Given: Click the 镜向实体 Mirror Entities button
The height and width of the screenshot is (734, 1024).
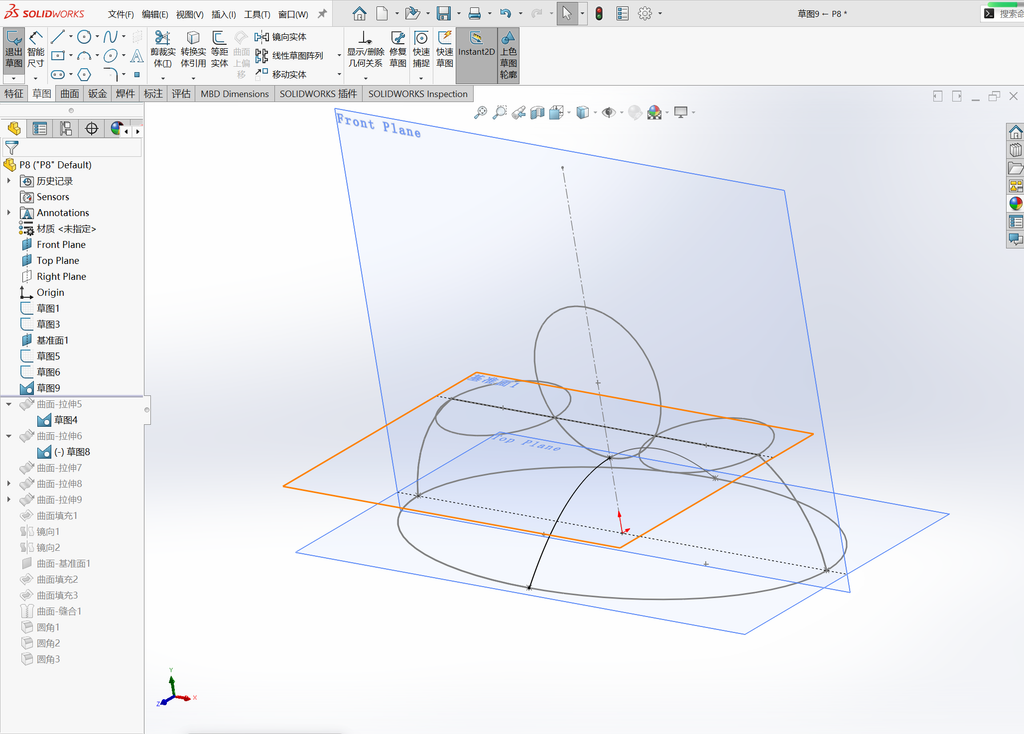Looking at the screenshot, I should tap(281, 37).
